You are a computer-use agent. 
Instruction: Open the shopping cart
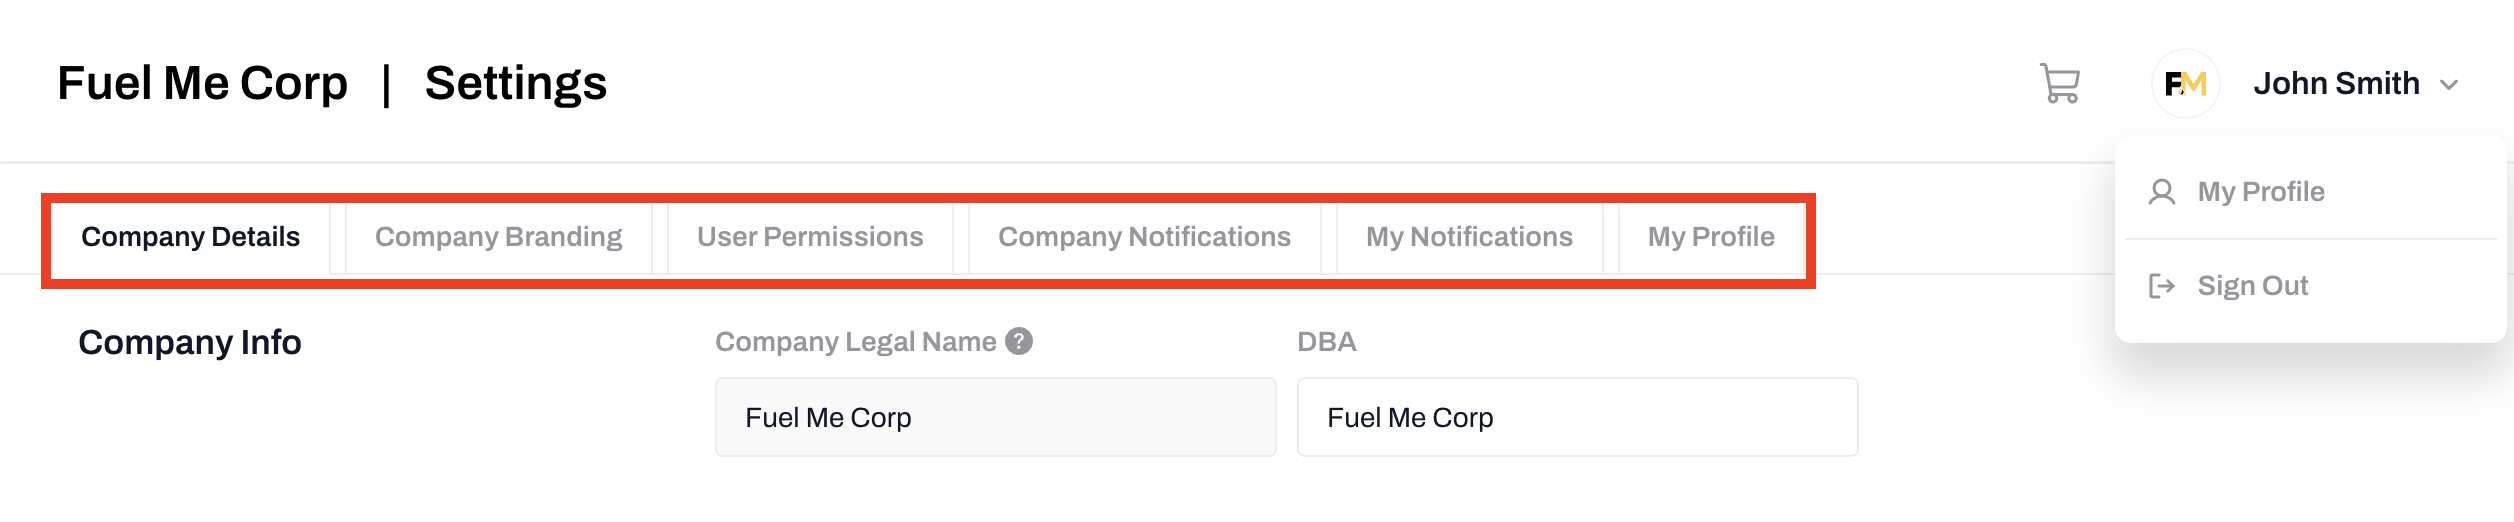click(2060, 84)
